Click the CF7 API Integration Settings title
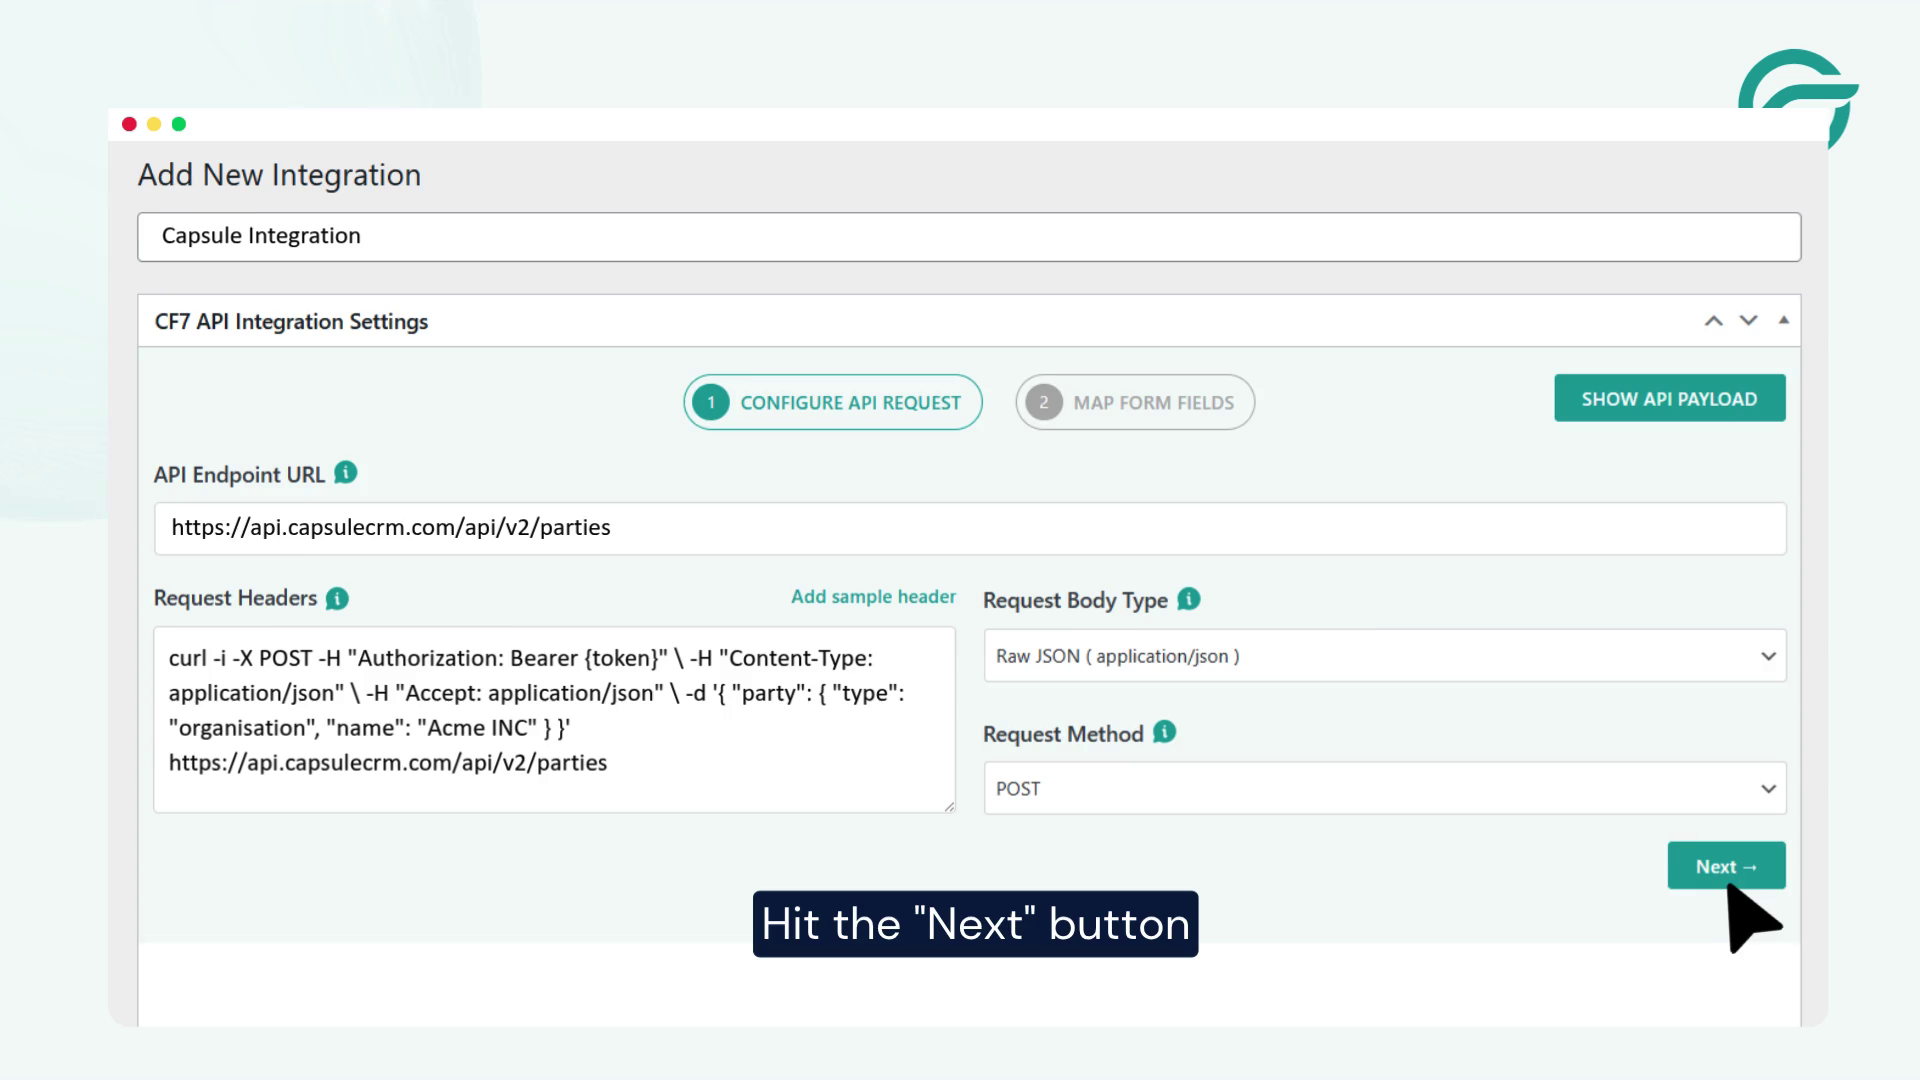The image size is (1920, 1080). point(291,322)
